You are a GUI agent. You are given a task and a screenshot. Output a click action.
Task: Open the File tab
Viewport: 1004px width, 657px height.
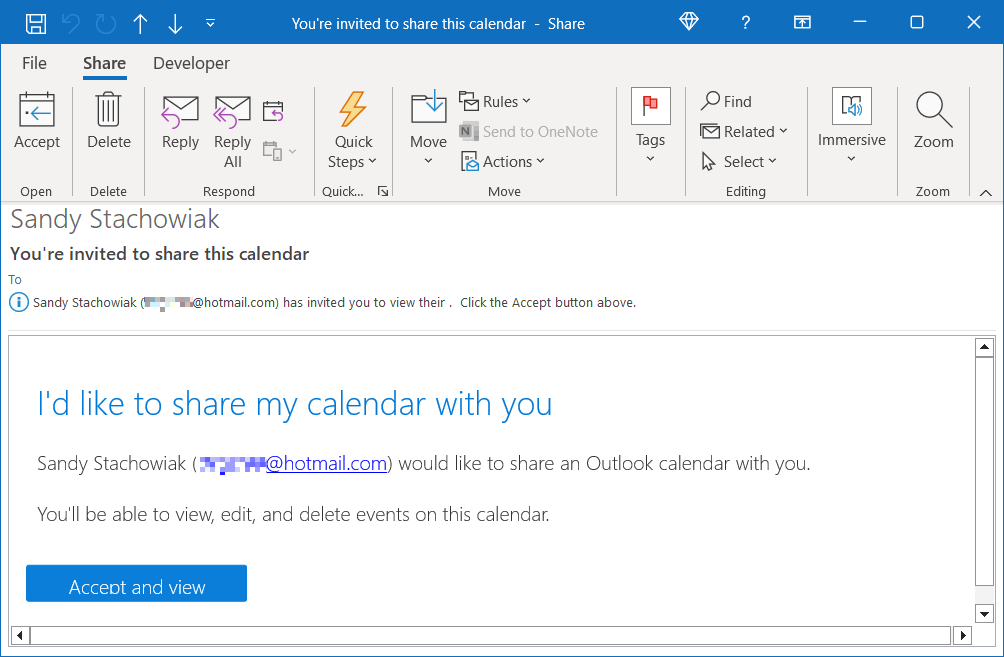coord(34,63)
